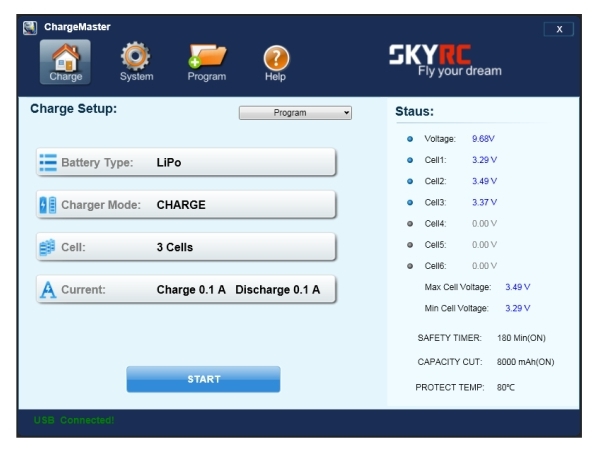Click the Voltage status indicator dot
The height and width of the screenshot is (452, 596).
click(410, 139)
